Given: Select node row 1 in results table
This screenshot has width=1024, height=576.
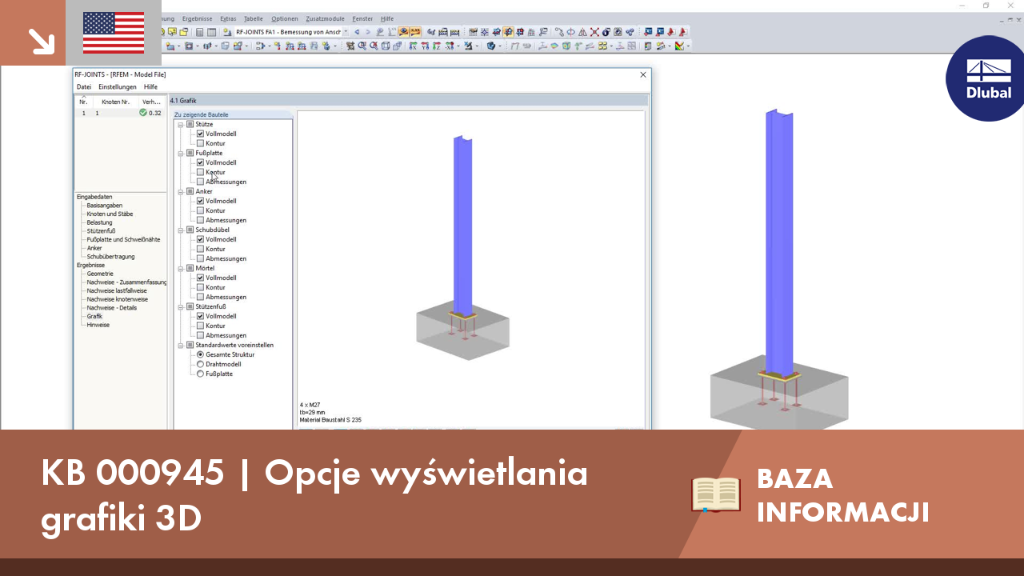Looking at the screenshot, I should point(120,113).
